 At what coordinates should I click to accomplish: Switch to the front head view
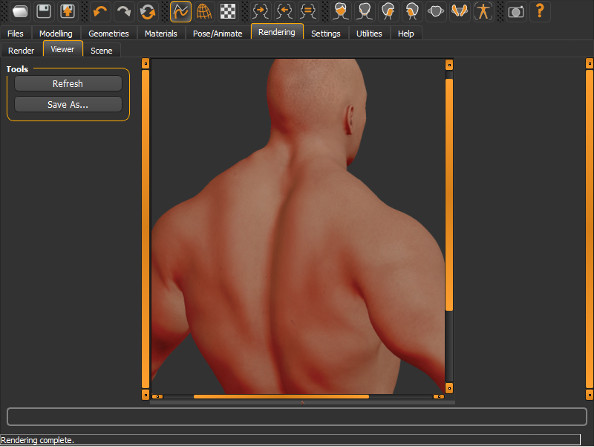341,11
